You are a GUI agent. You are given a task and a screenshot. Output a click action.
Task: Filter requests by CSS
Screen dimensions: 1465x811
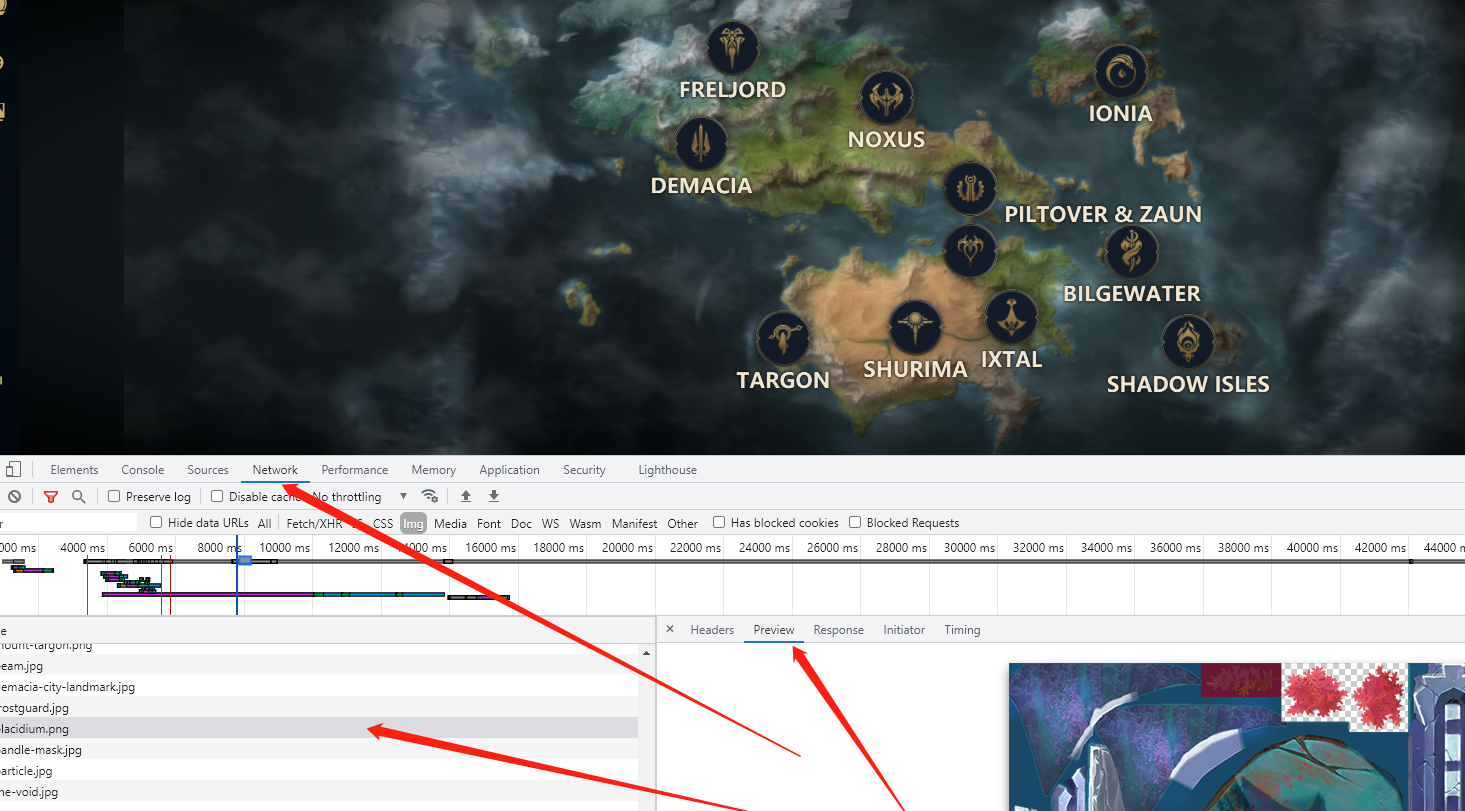(x=383, y=523)
